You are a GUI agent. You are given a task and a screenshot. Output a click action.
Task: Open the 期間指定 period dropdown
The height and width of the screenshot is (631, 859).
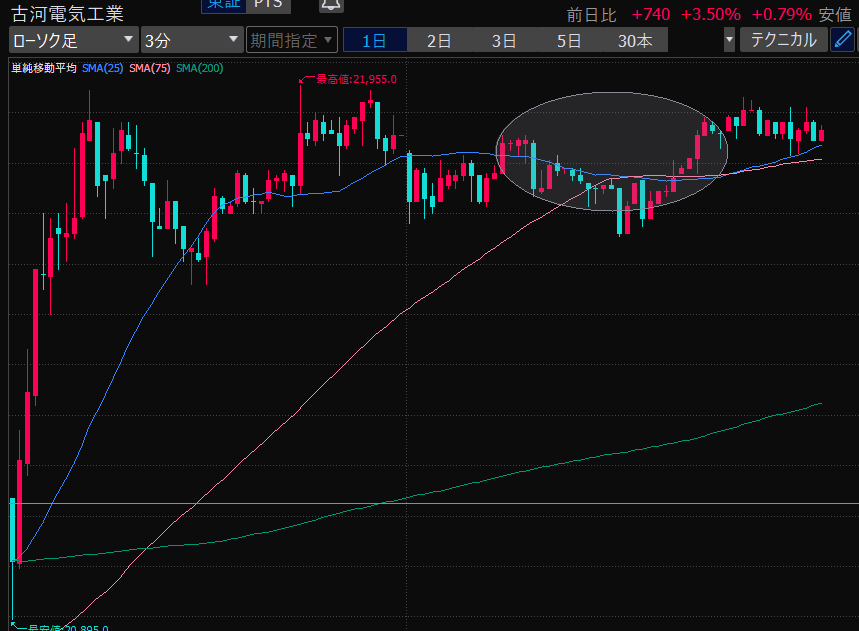click(x=292, y=40)
